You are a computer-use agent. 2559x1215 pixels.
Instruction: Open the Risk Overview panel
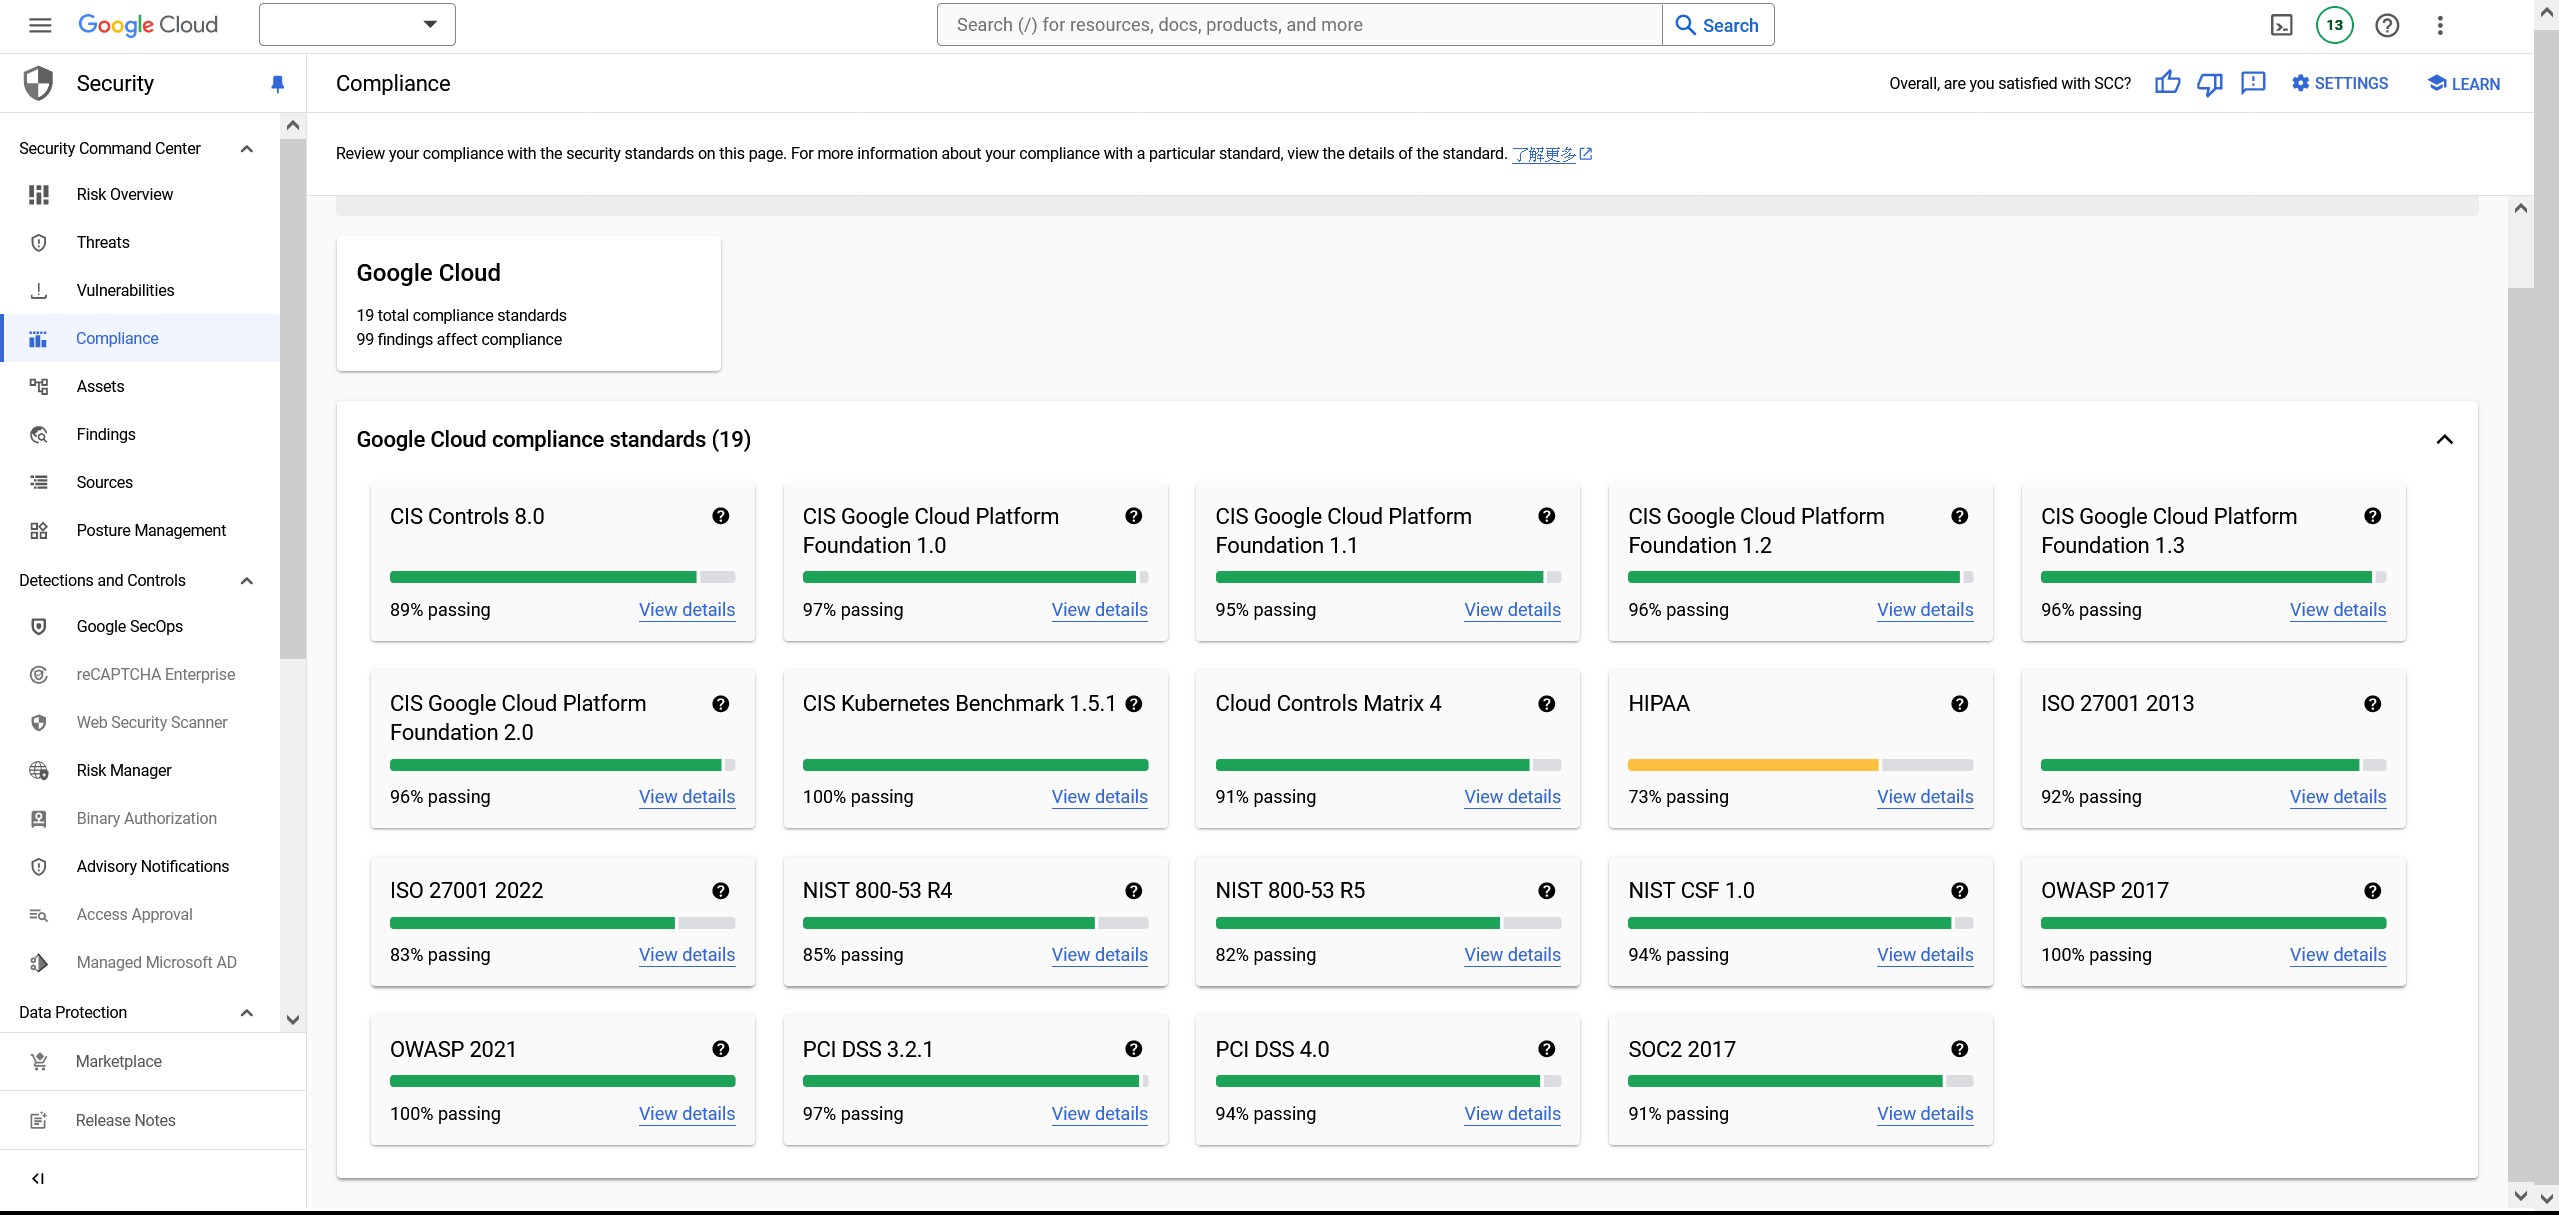point(124,194)
